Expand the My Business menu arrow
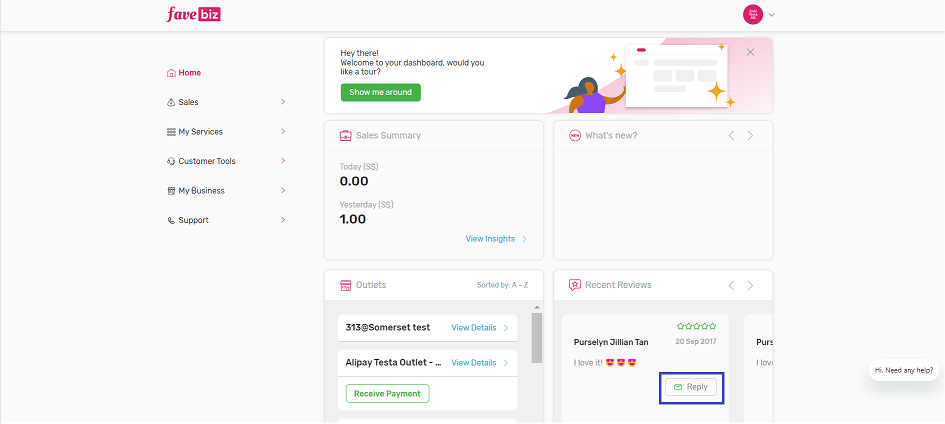This screenshot has width=945, height=424. (x=283, y=190)
